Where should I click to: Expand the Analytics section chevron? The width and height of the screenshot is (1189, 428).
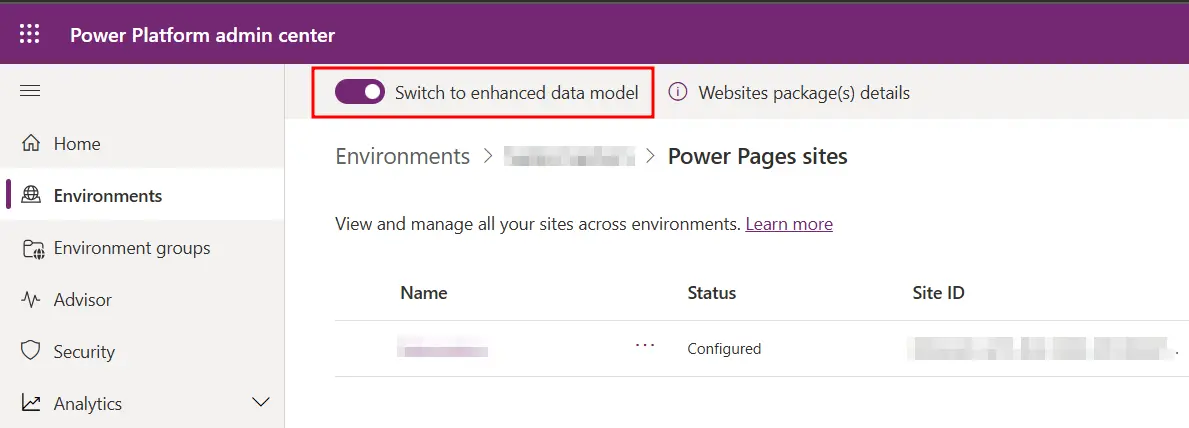click(260, 402)
